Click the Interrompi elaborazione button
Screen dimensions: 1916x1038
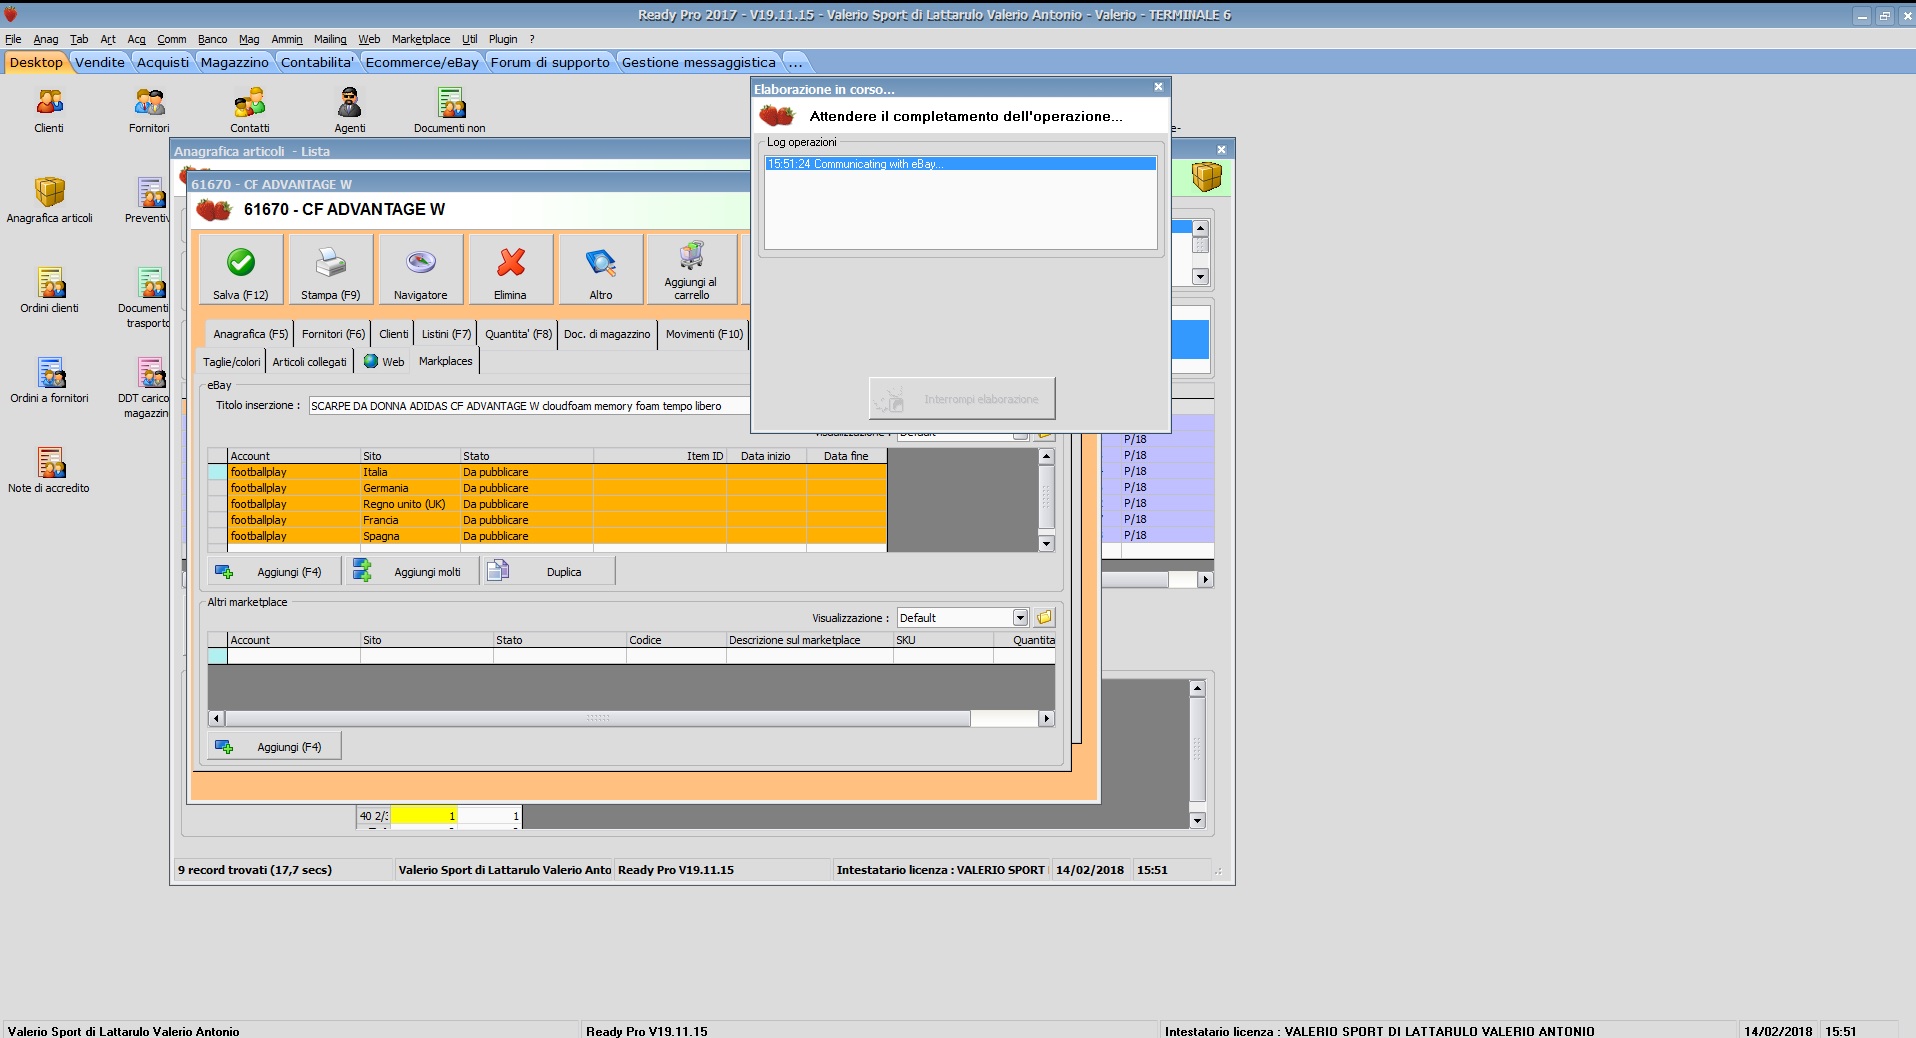click(962, 399)
